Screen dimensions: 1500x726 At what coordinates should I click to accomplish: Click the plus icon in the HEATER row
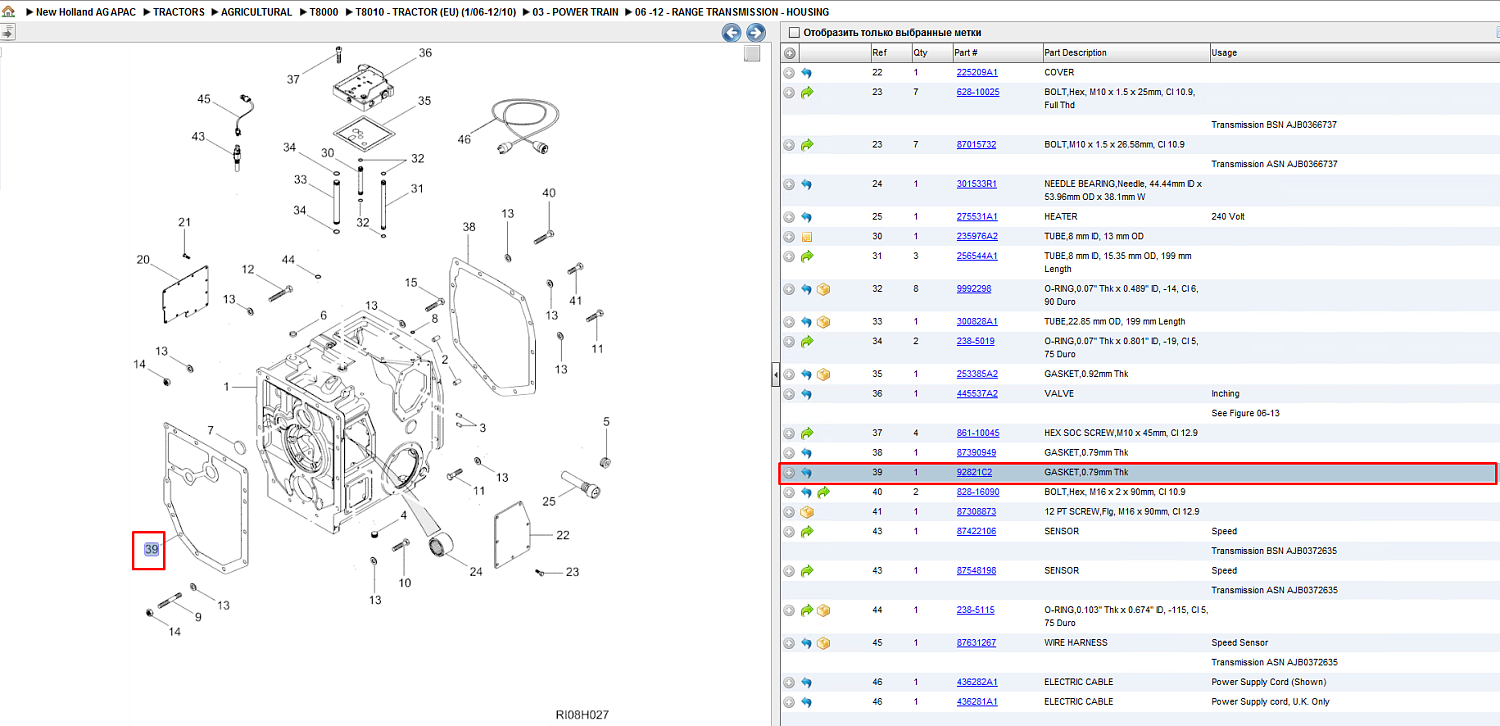pyautogui.click(x=789, y=216)
